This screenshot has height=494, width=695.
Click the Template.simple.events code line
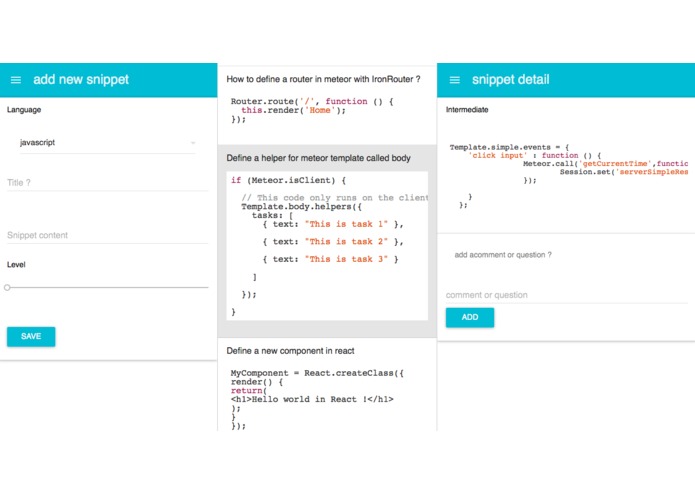tap(509, 147)
